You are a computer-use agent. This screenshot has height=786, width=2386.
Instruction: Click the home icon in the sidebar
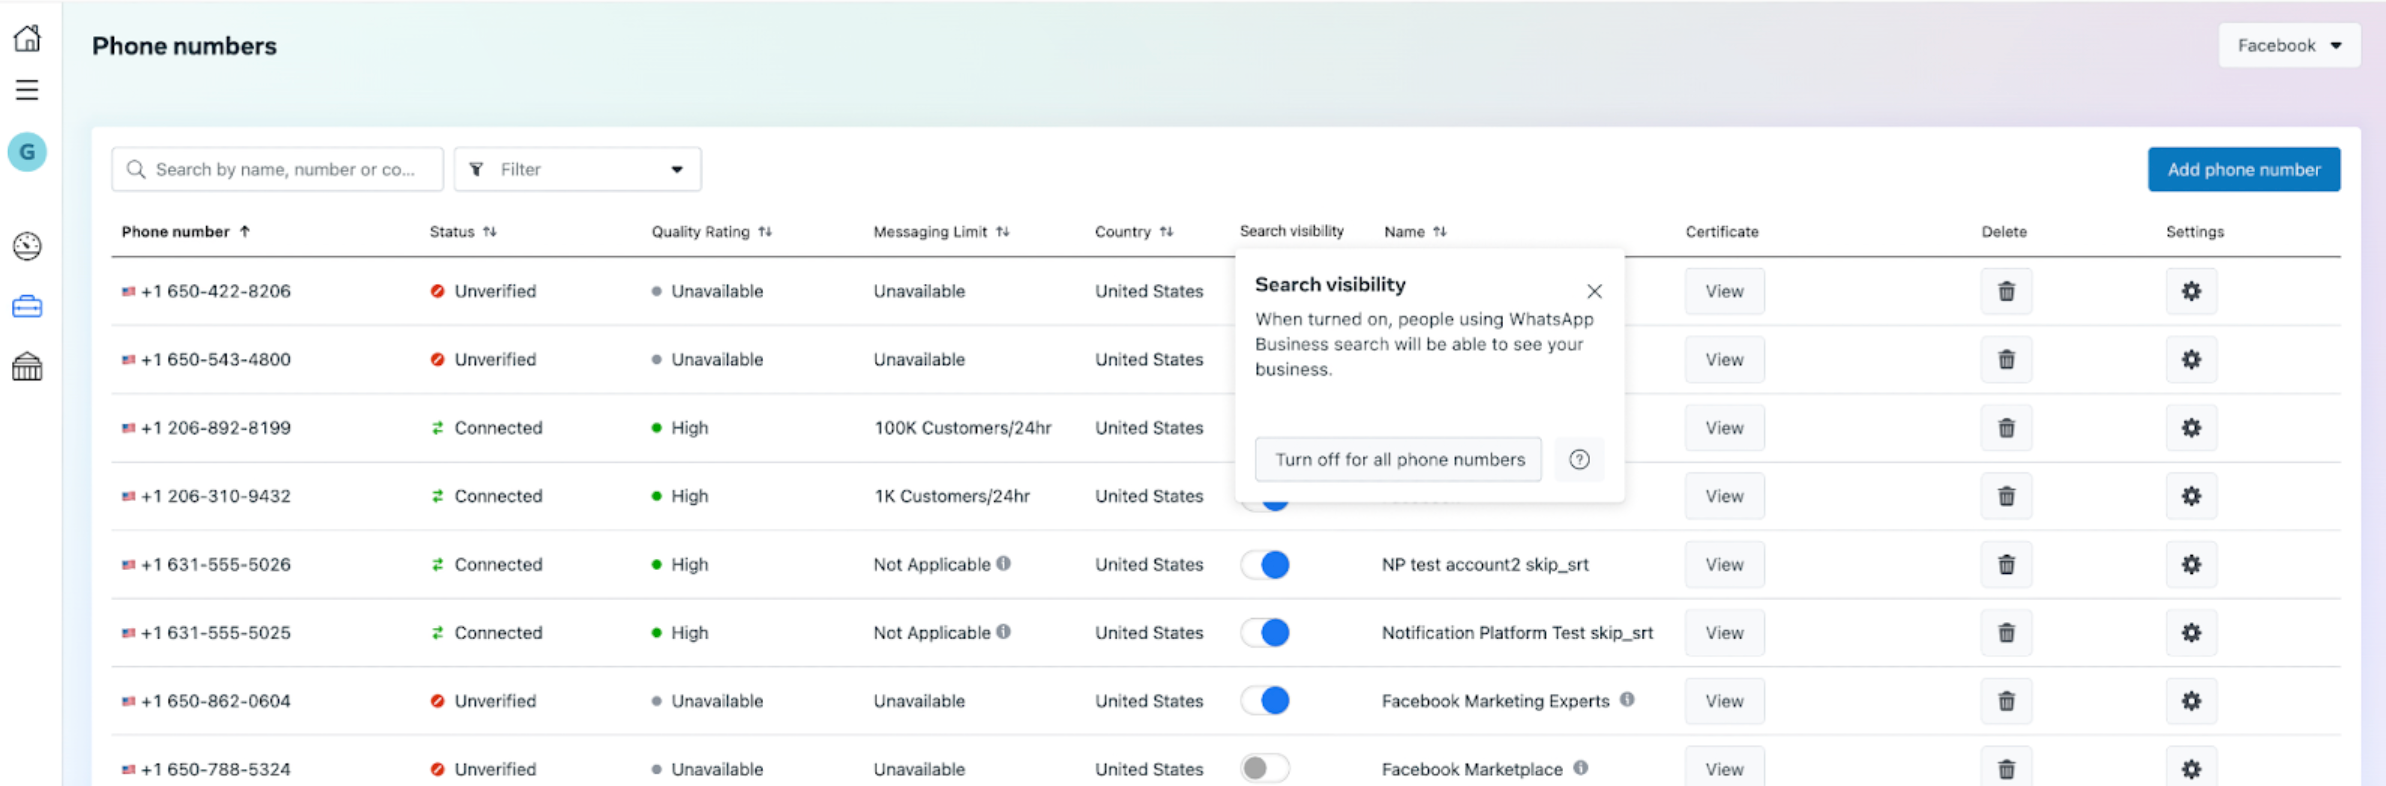(x=27, y=38)
